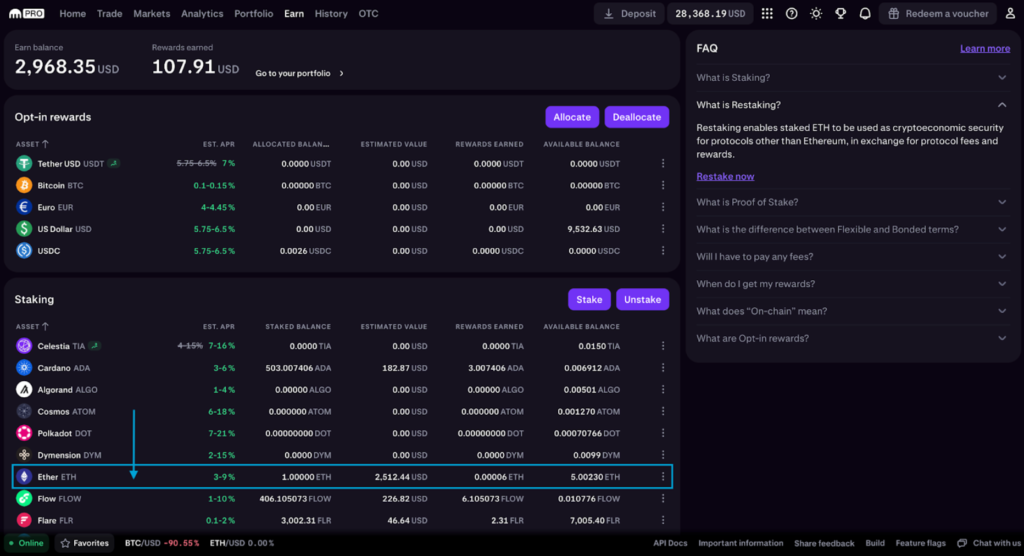Open the Analytics menu
The image size is (1024, 556).
pyautogui.click(x=202, y=14)
